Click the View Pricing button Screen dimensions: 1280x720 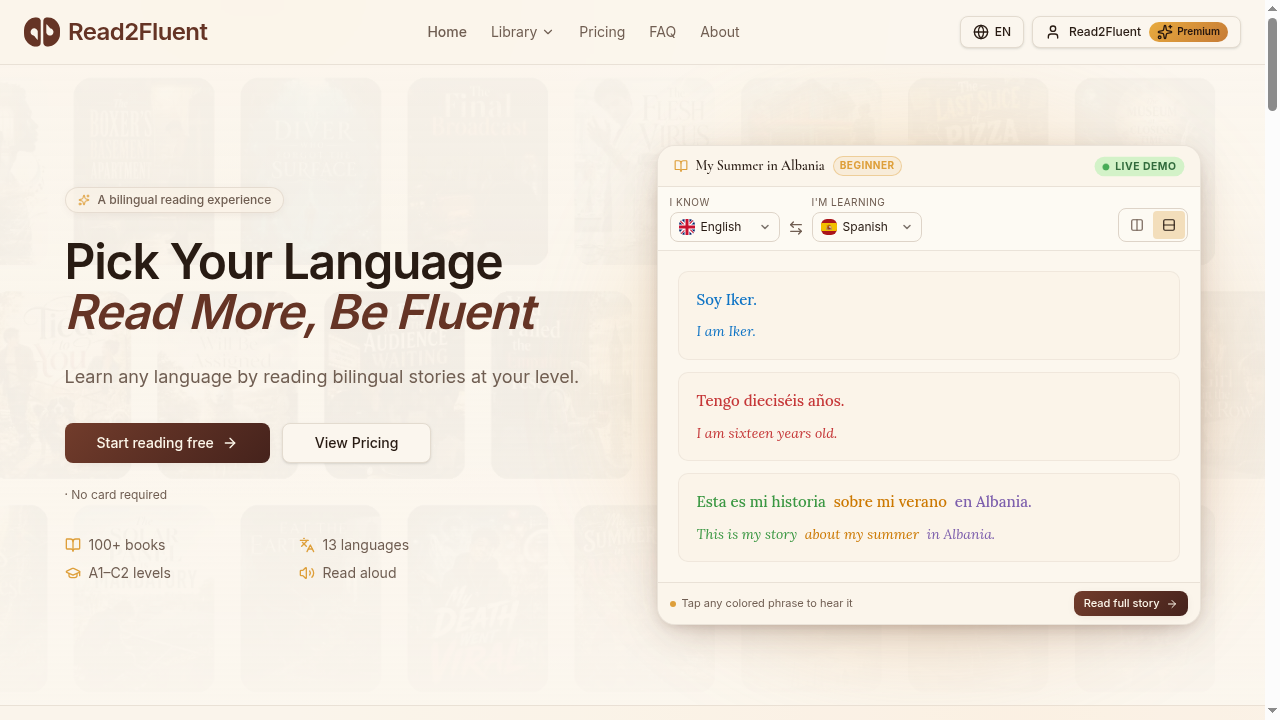[357, 443]
